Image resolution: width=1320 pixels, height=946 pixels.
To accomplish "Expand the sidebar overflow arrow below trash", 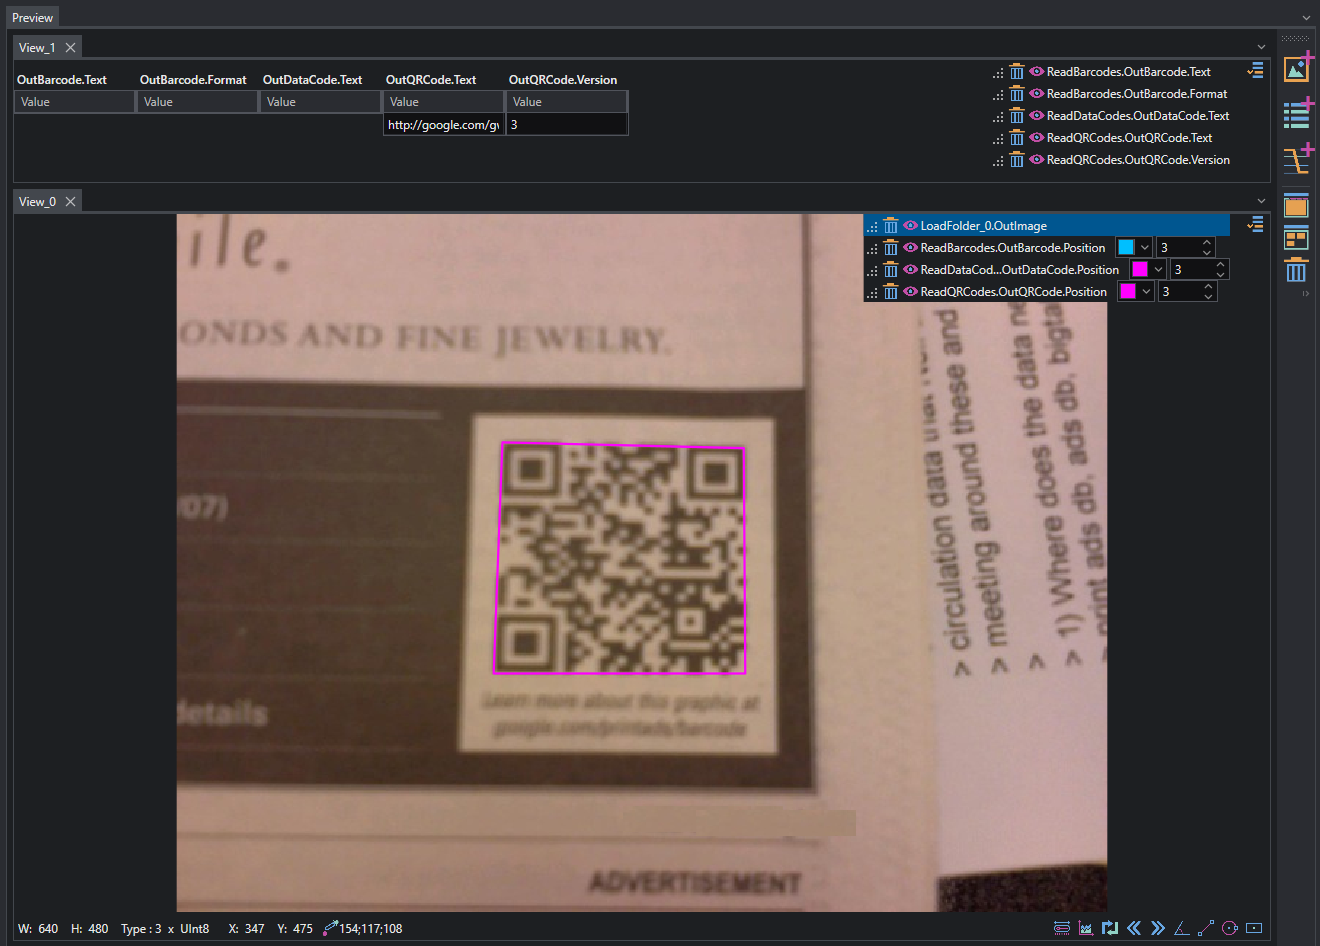I will tap(1305, 294).
